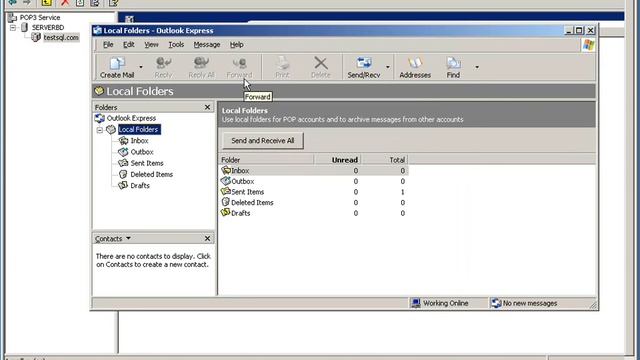Click the Drafts row in folder list
640x360 pixels.
click(x=313, y=213)
